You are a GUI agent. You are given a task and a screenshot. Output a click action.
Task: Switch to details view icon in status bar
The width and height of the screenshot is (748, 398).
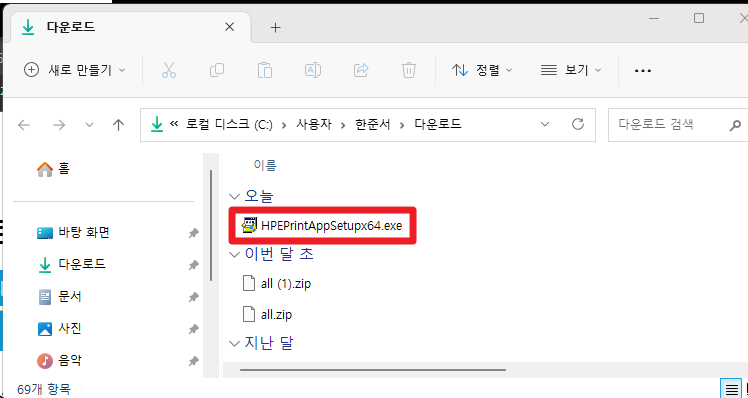coord(731,388)
